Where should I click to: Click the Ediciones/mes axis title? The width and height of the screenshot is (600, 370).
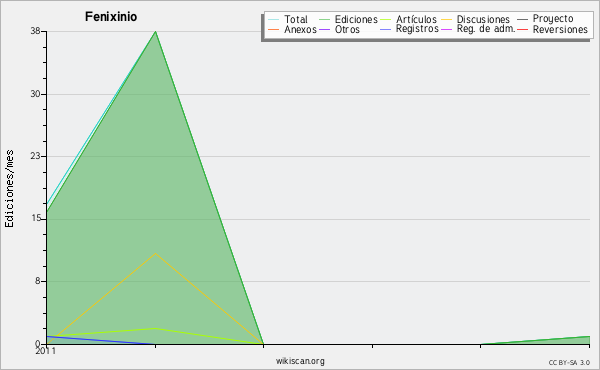9,189
